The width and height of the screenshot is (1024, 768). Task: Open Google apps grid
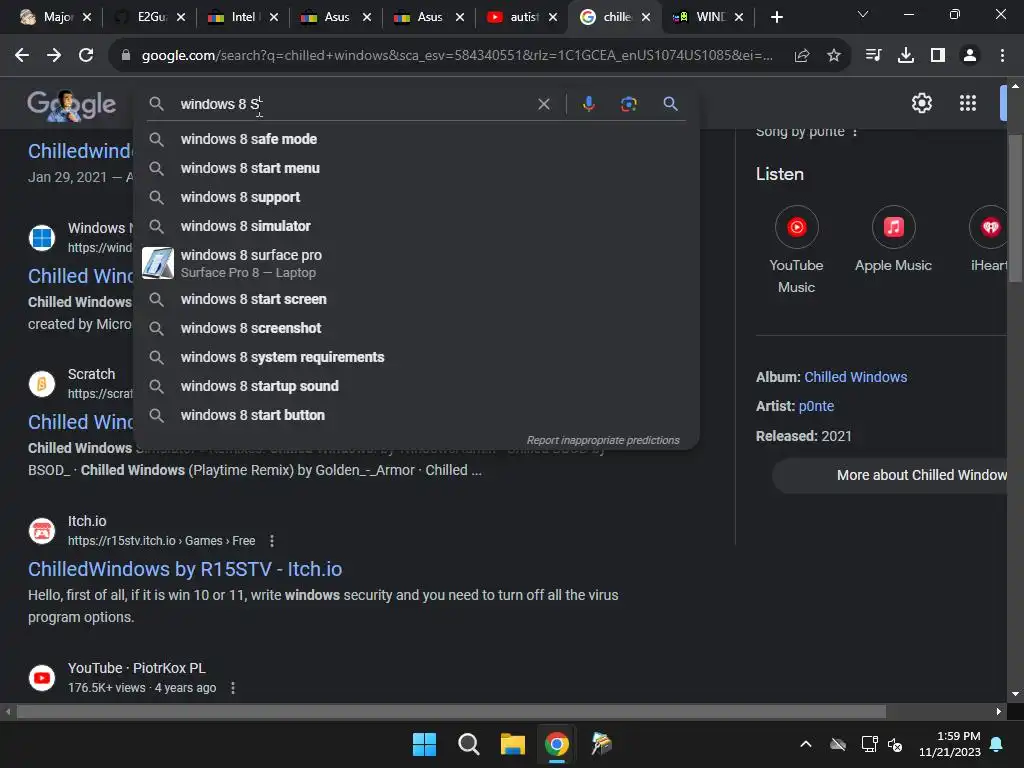pyautogui.click(x=968, y=103)
